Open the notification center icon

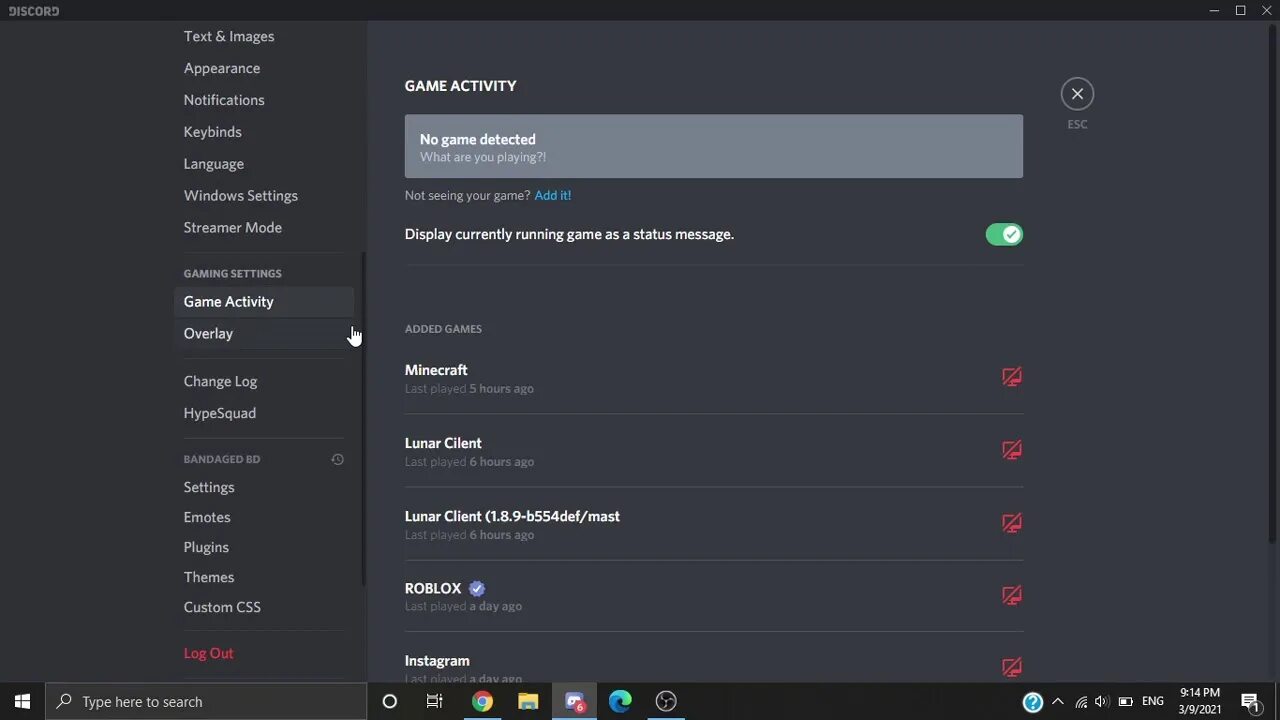pyautogui.click(x=1250, y=701)
